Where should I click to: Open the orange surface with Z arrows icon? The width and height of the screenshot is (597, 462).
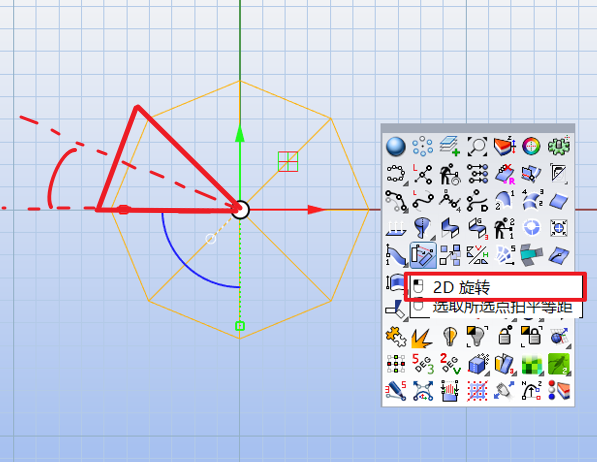click(x=504, y=146)
